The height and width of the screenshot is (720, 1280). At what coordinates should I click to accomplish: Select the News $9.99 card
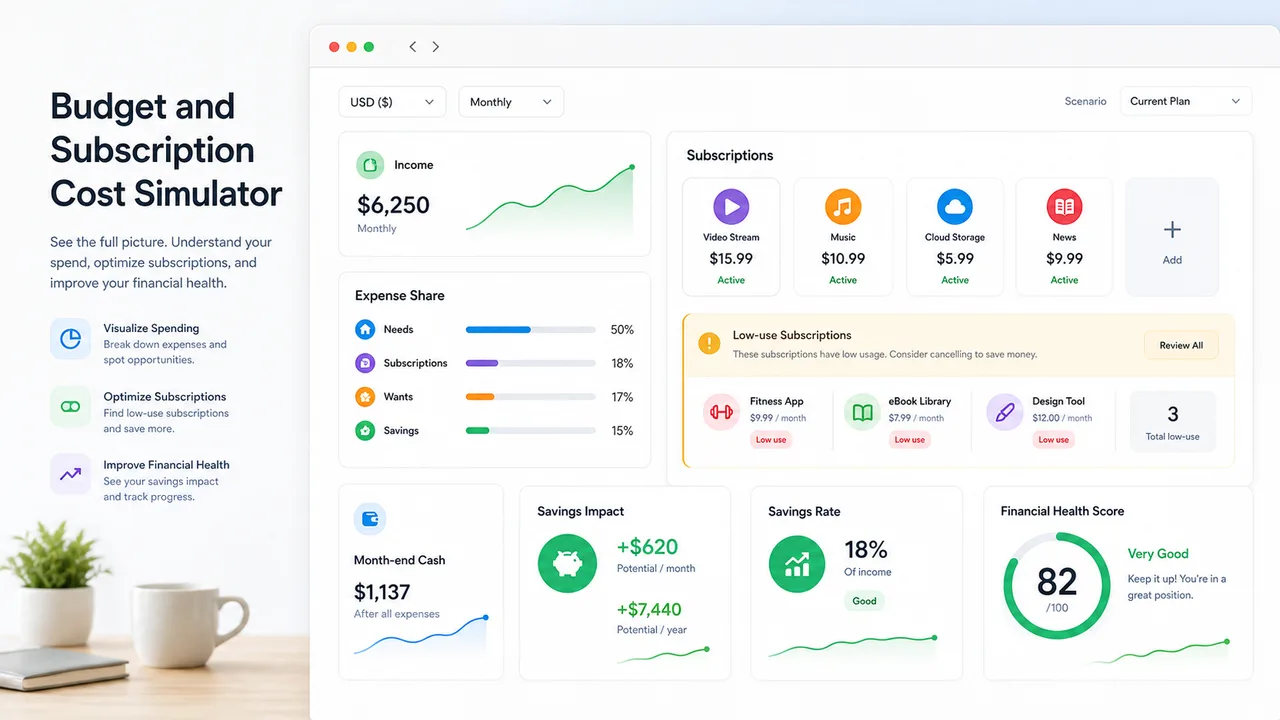(x=1064, y=237)
